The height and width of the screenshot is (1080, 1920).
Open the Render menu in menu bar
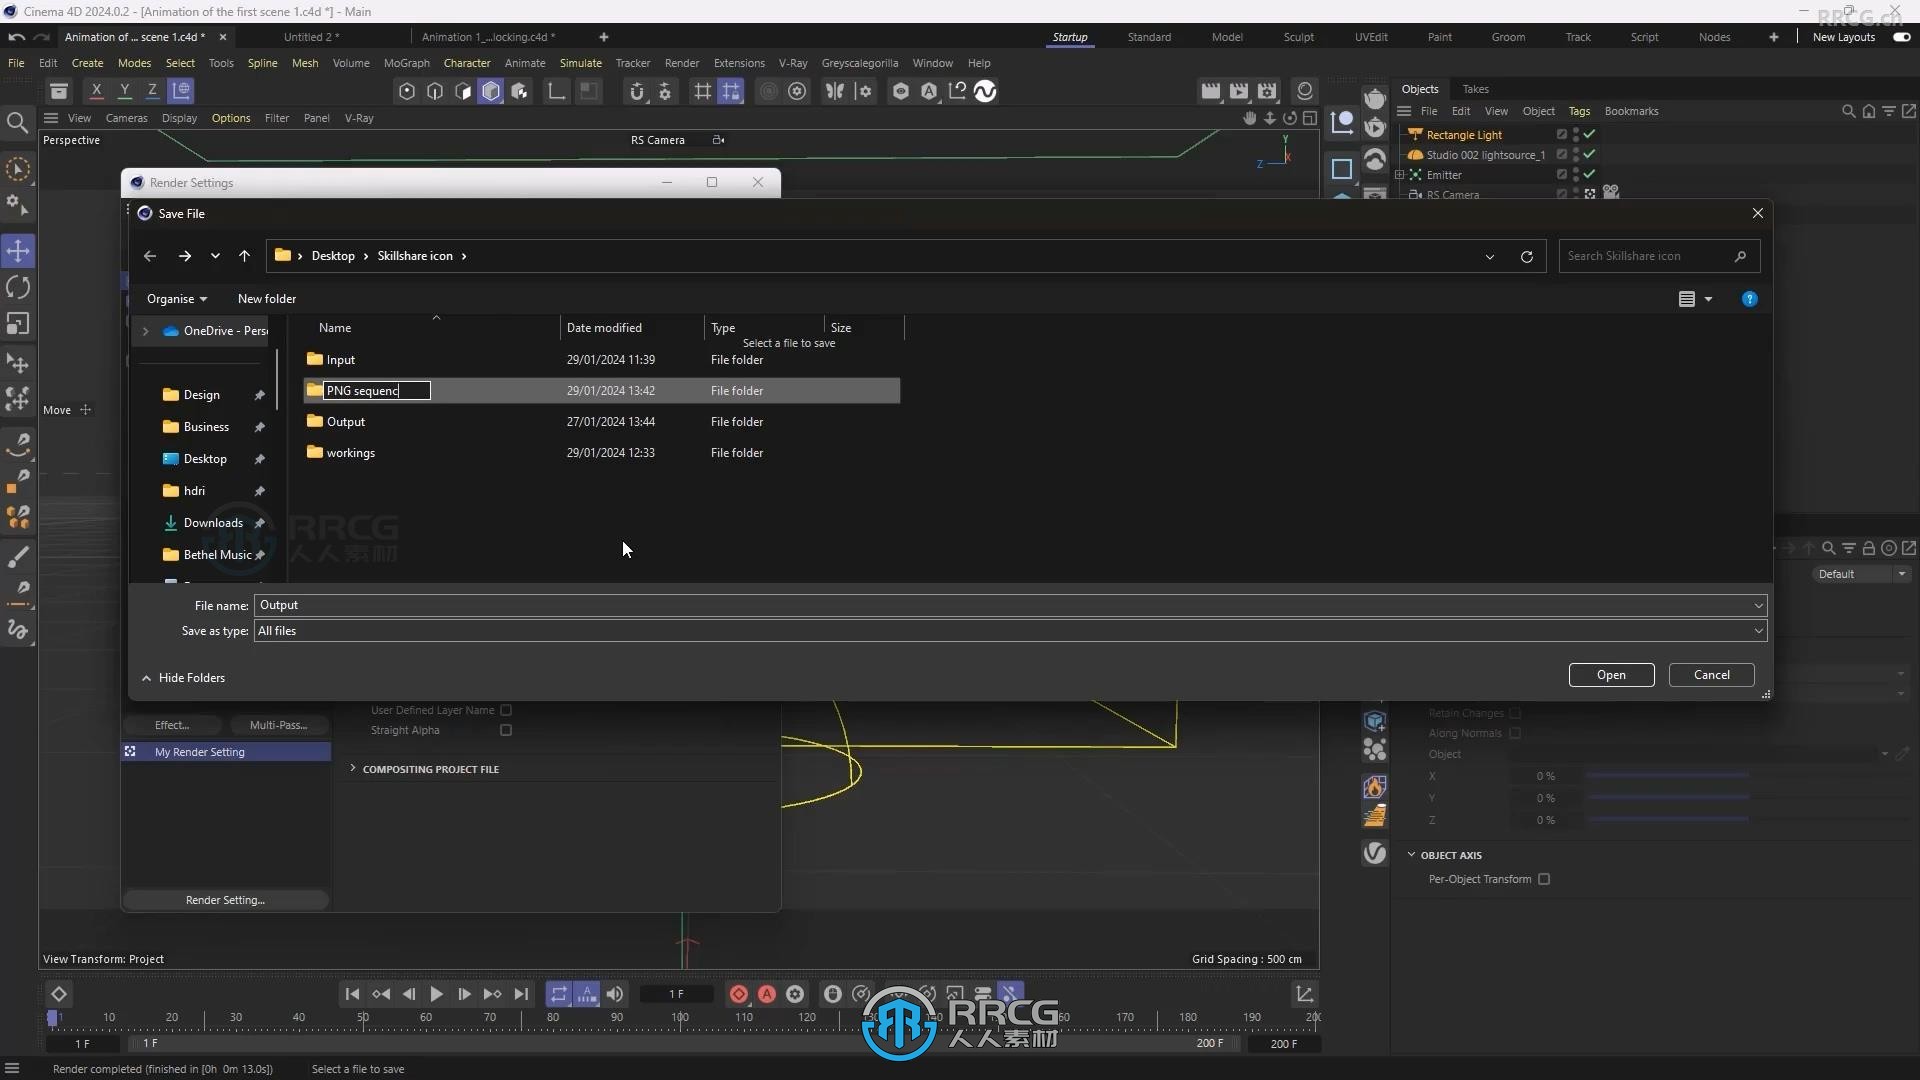(x=680, y=62)
